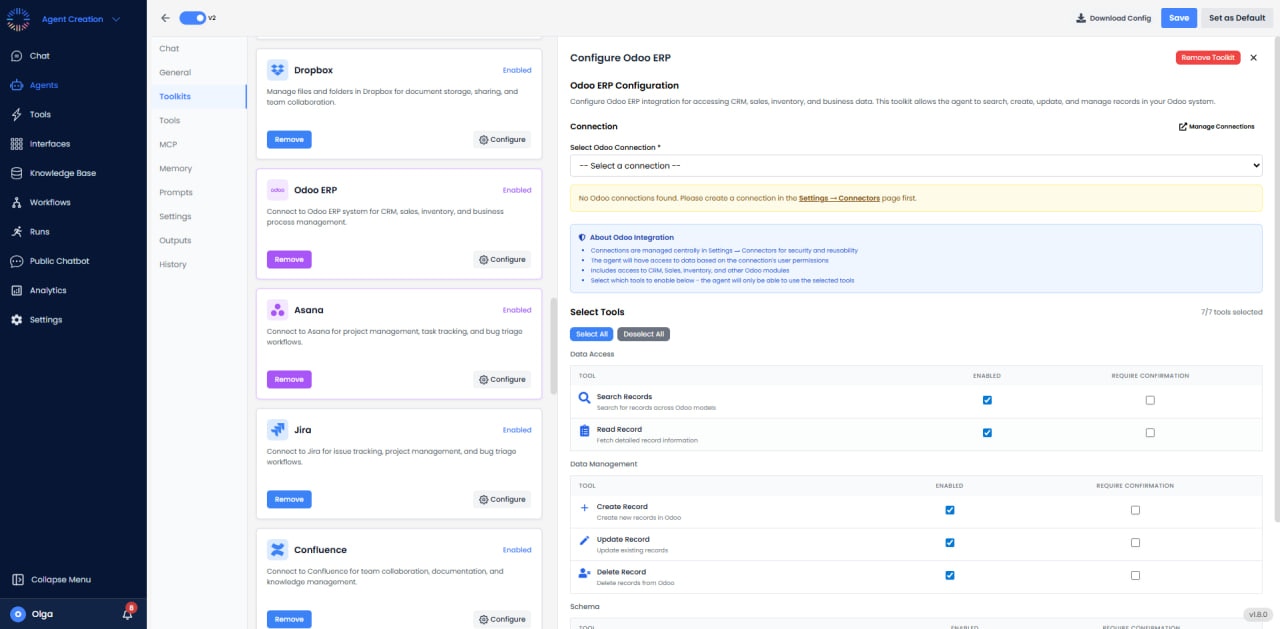Screen dimensions: 1280x629
Task: Open the Prompts section
Action: (x=175, y=192)
